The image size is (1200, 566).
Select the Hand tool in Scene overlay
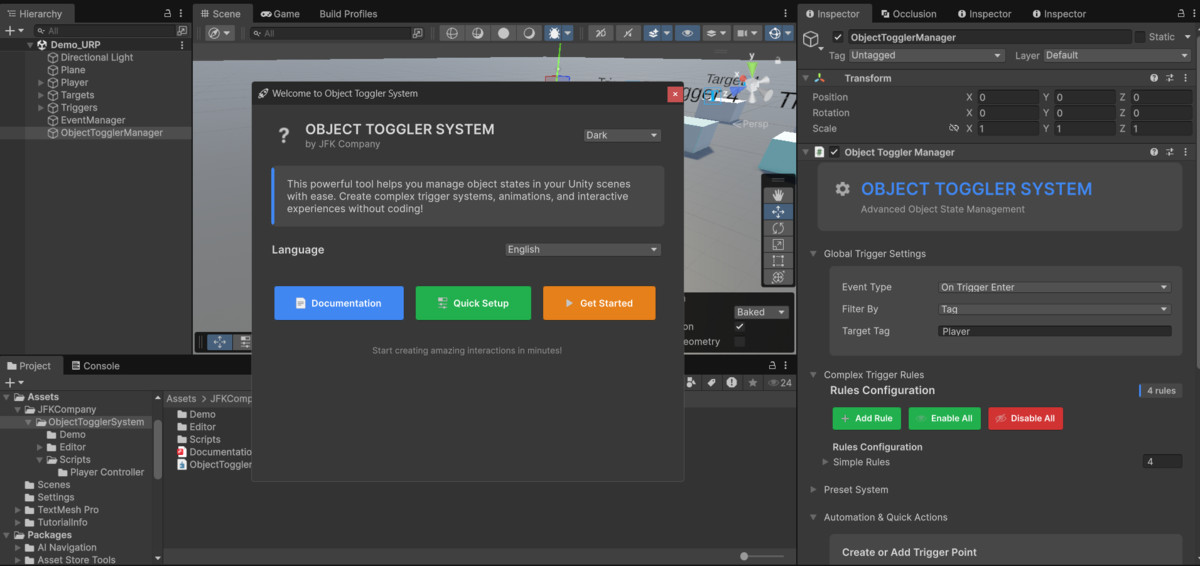(x=778, y=196)
